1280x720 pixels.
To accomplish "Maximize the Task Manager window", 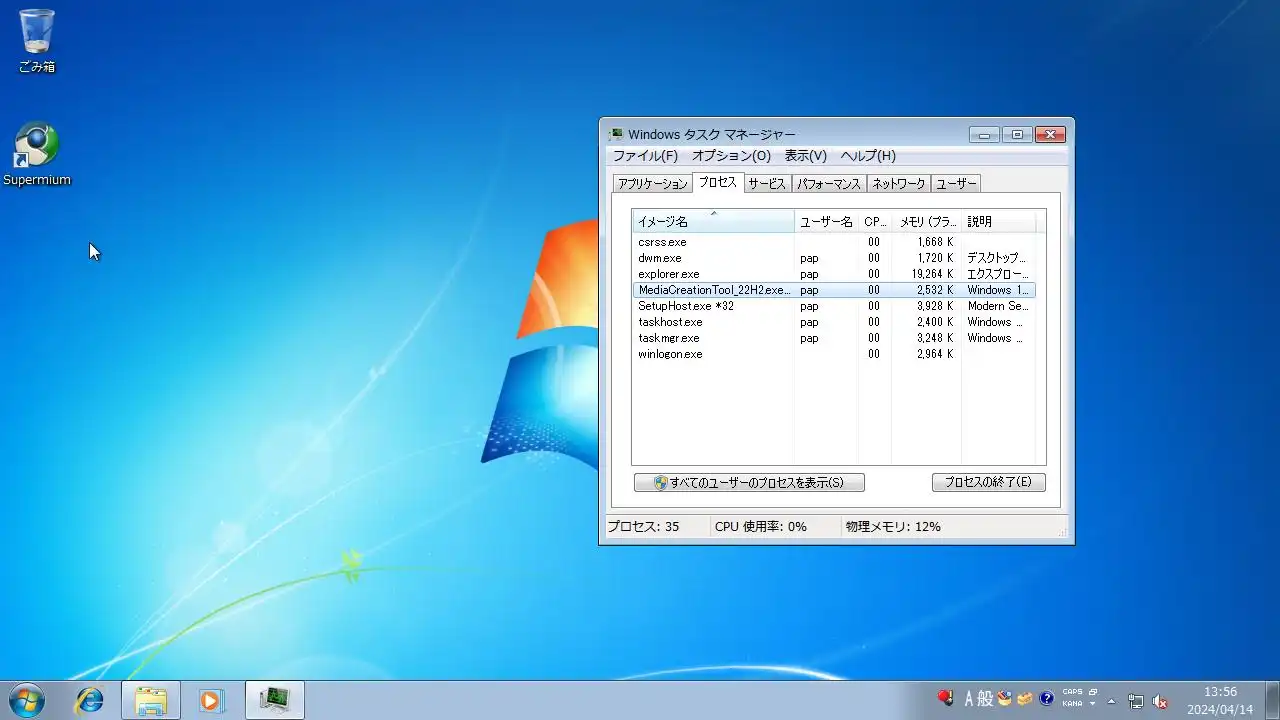I will point(1017,135).
